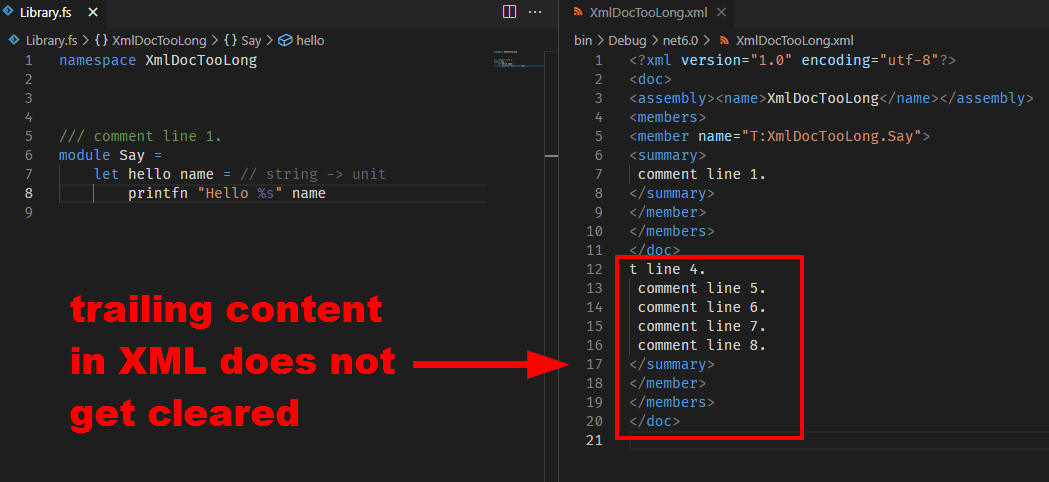
Task: Click 'comment line 5.' in XML
Action: [x=702, y=289]
